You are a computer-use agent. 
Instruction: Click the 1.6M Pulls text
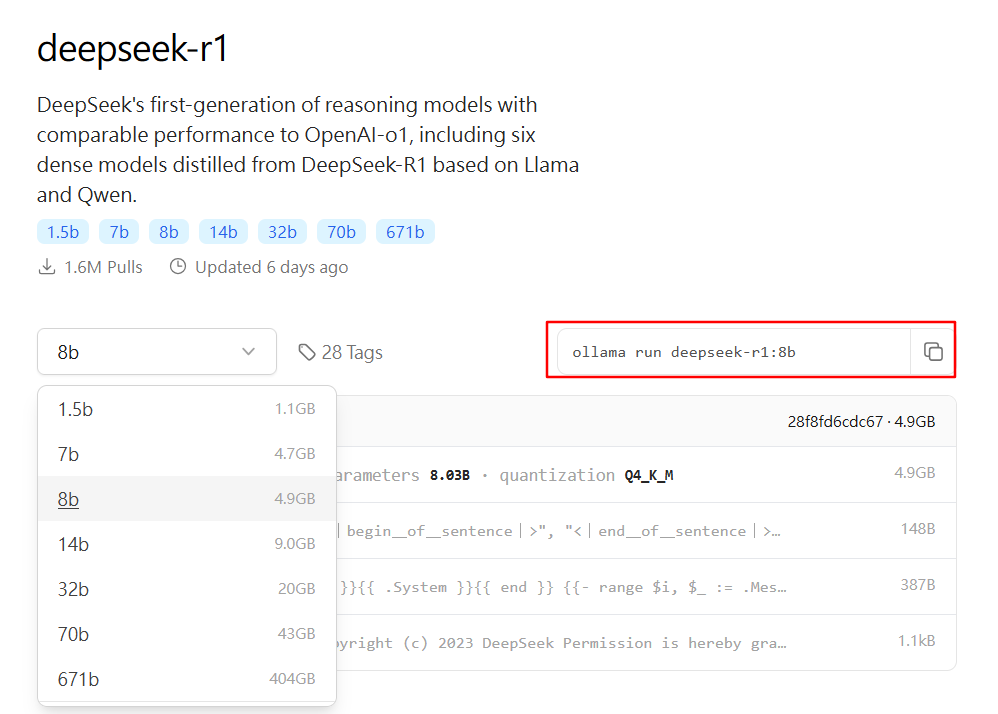103,267
